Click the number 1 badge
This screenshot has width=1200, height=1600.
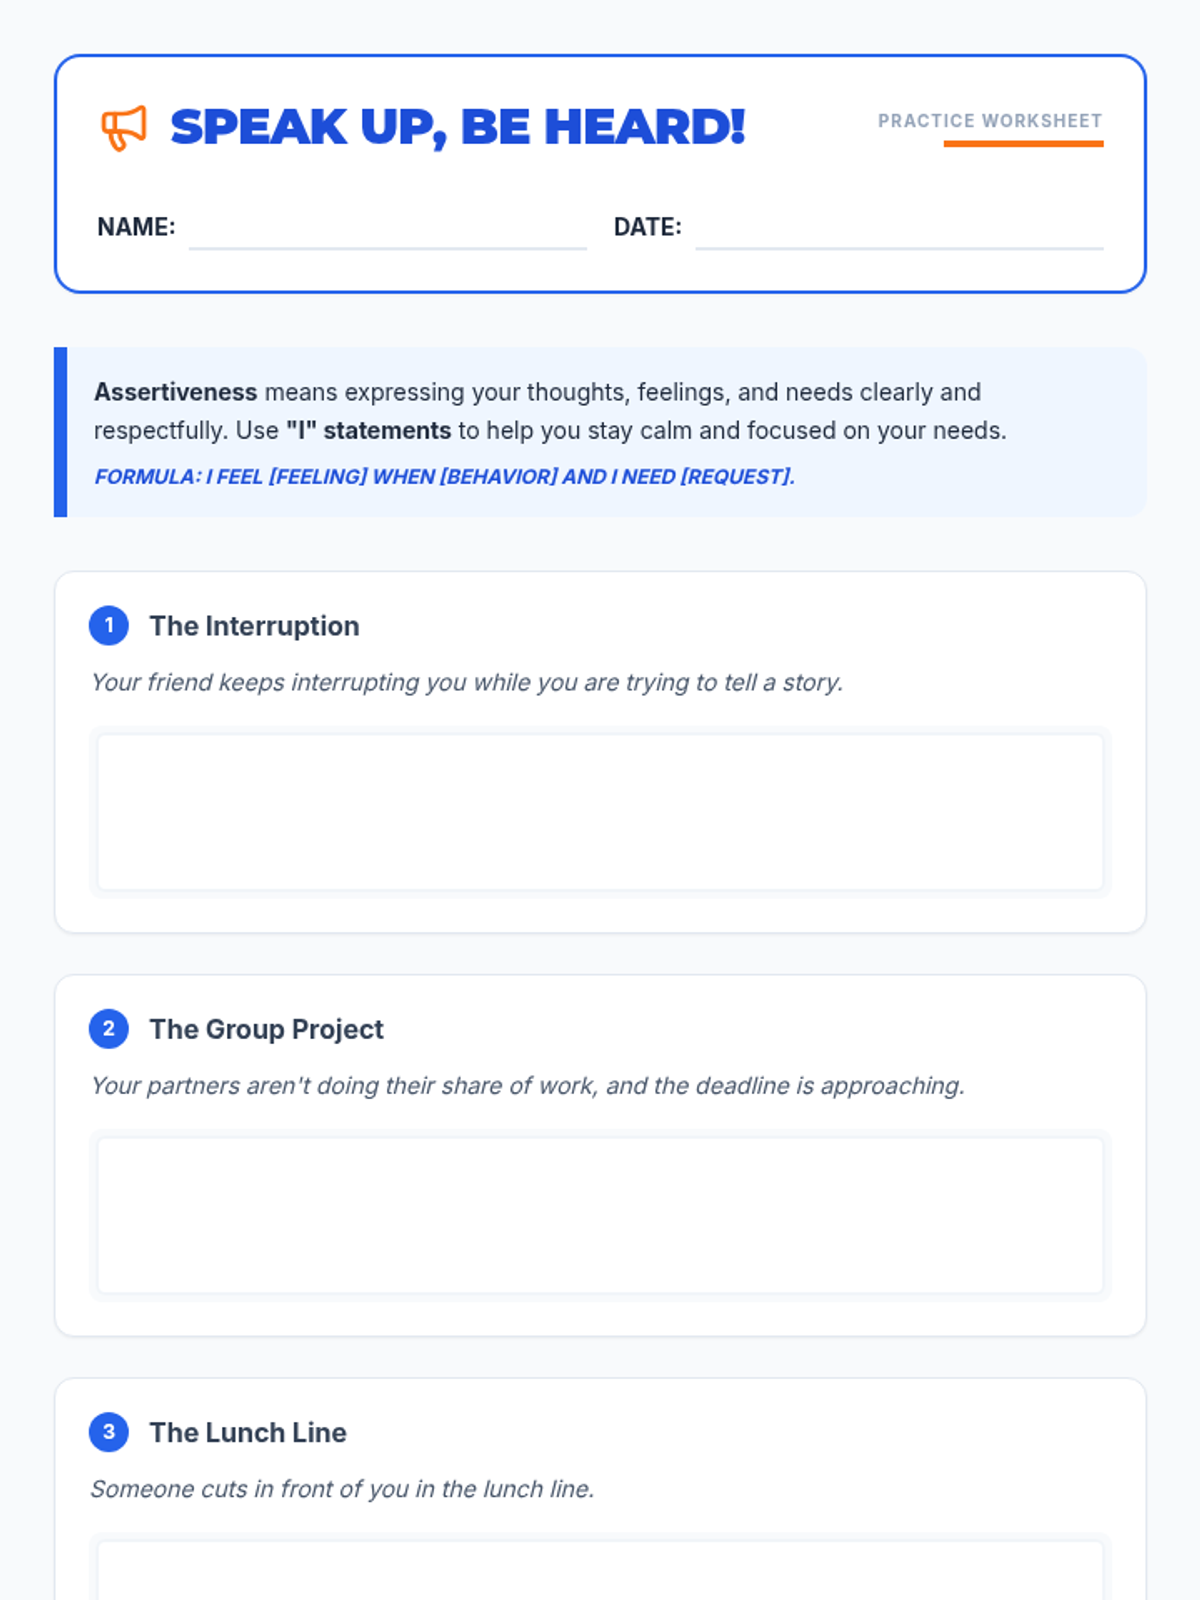[x=109, y=626]
